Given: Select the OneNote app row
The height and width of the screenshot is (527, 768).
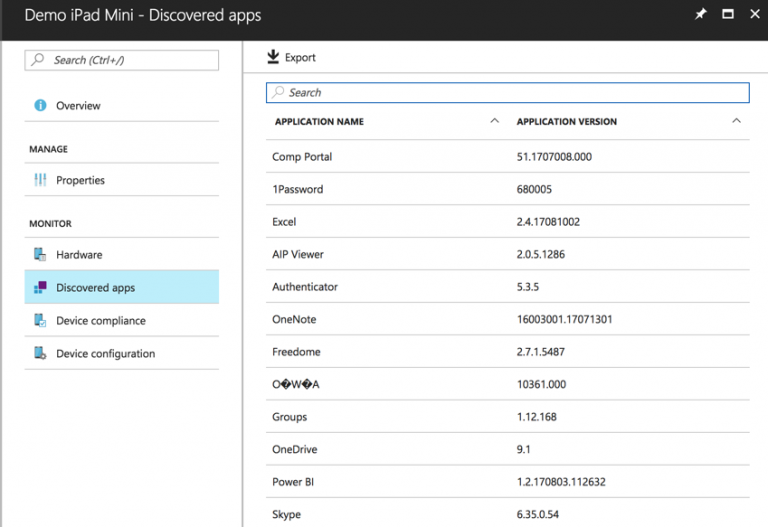Looking at the screenshot, I should (507, 319).
